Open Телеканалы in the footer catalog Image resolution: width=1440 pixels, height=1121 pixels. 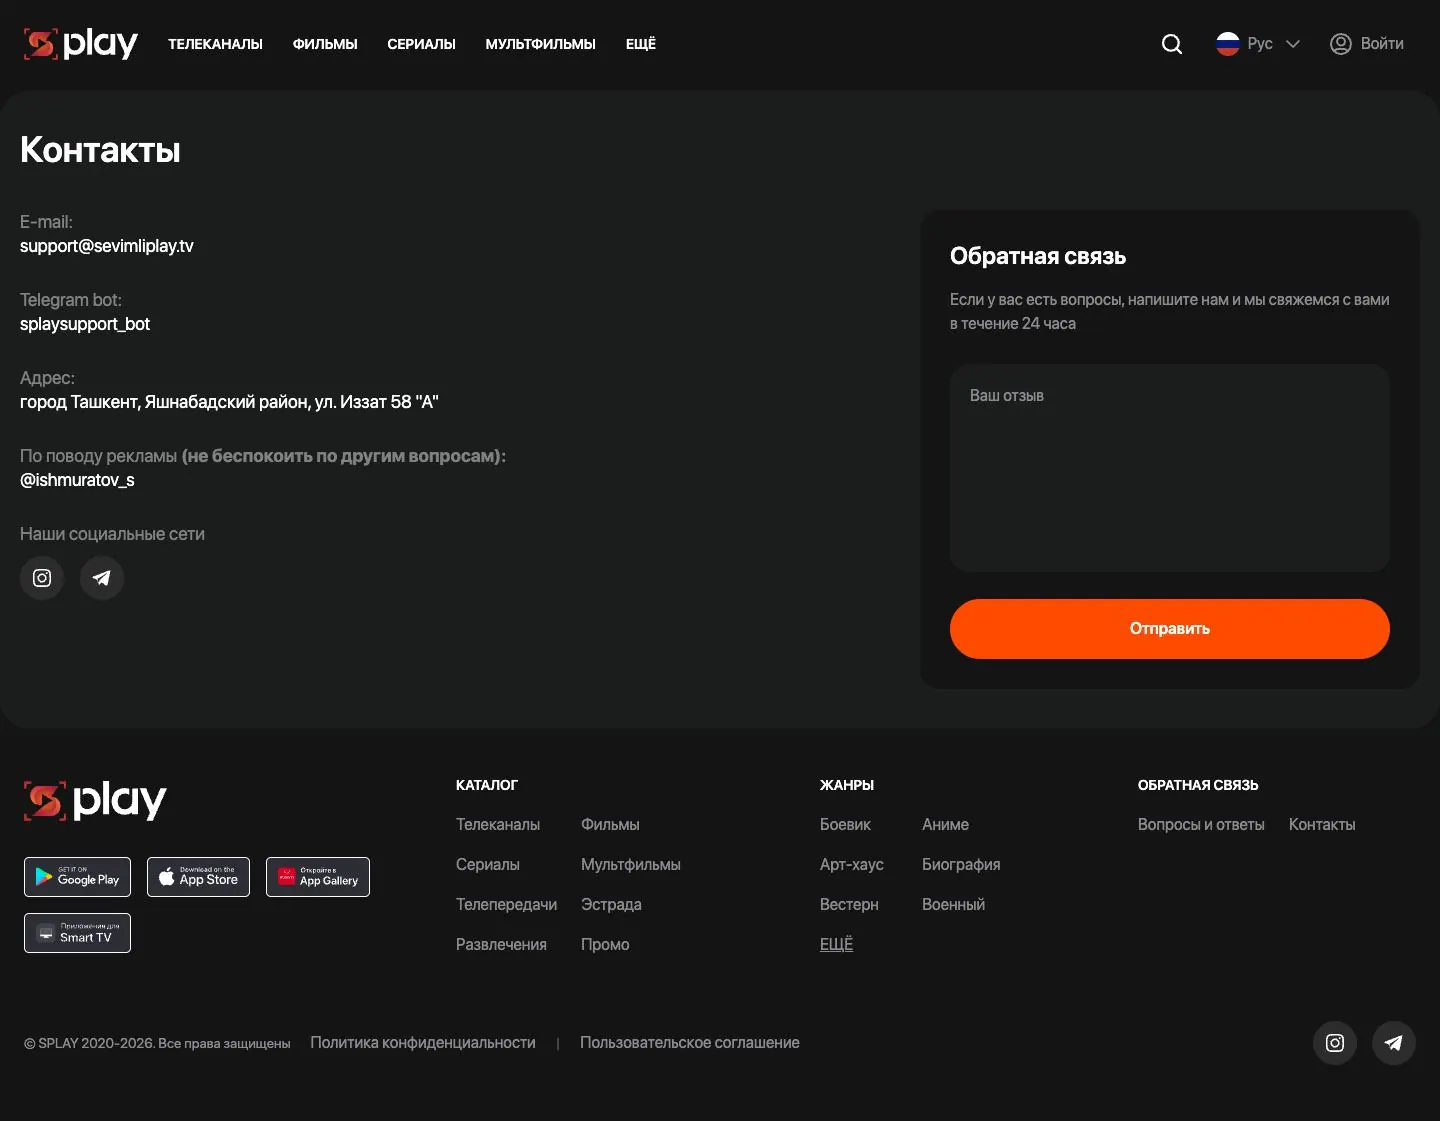point(498,825)
